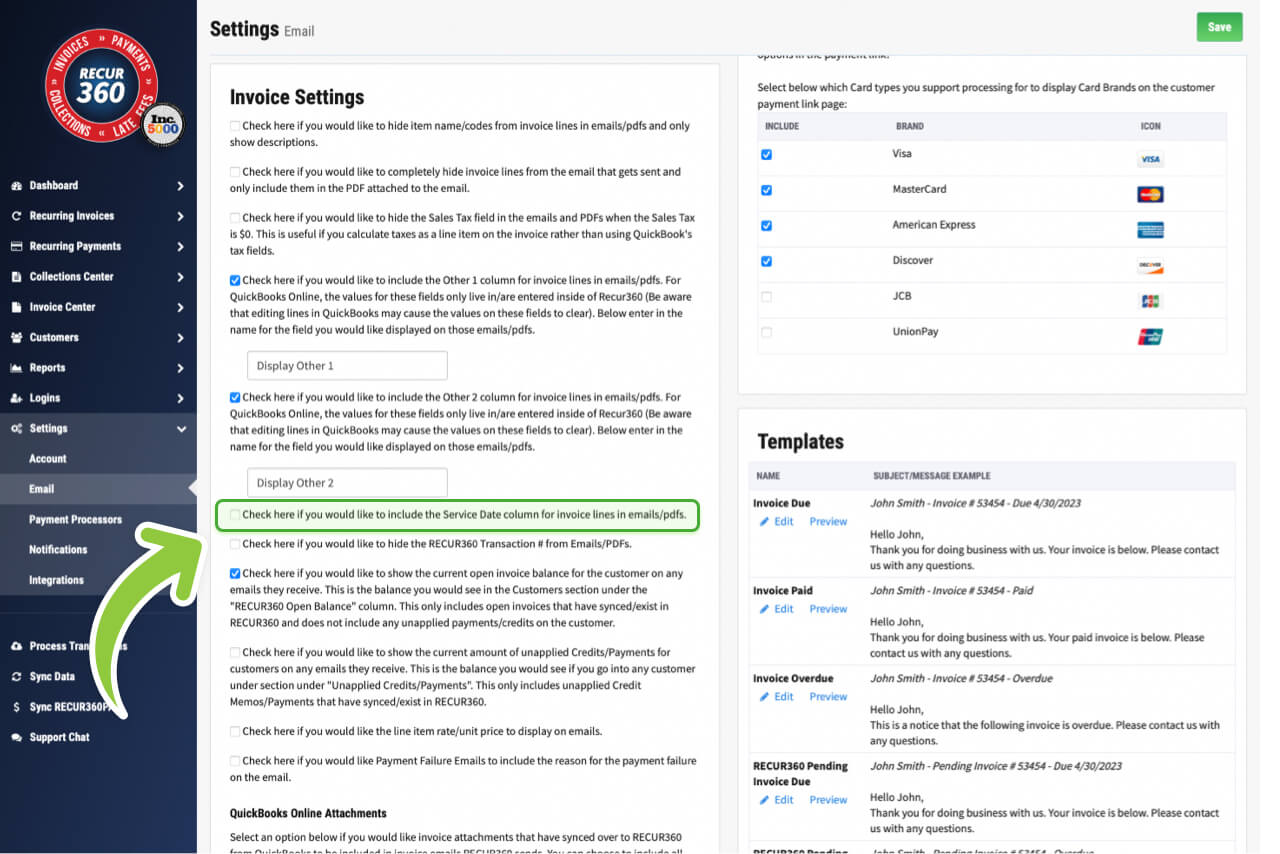Screen dimensions: 1280x854
Task: Open Payment Processors settings
Action: pos(75,520)
